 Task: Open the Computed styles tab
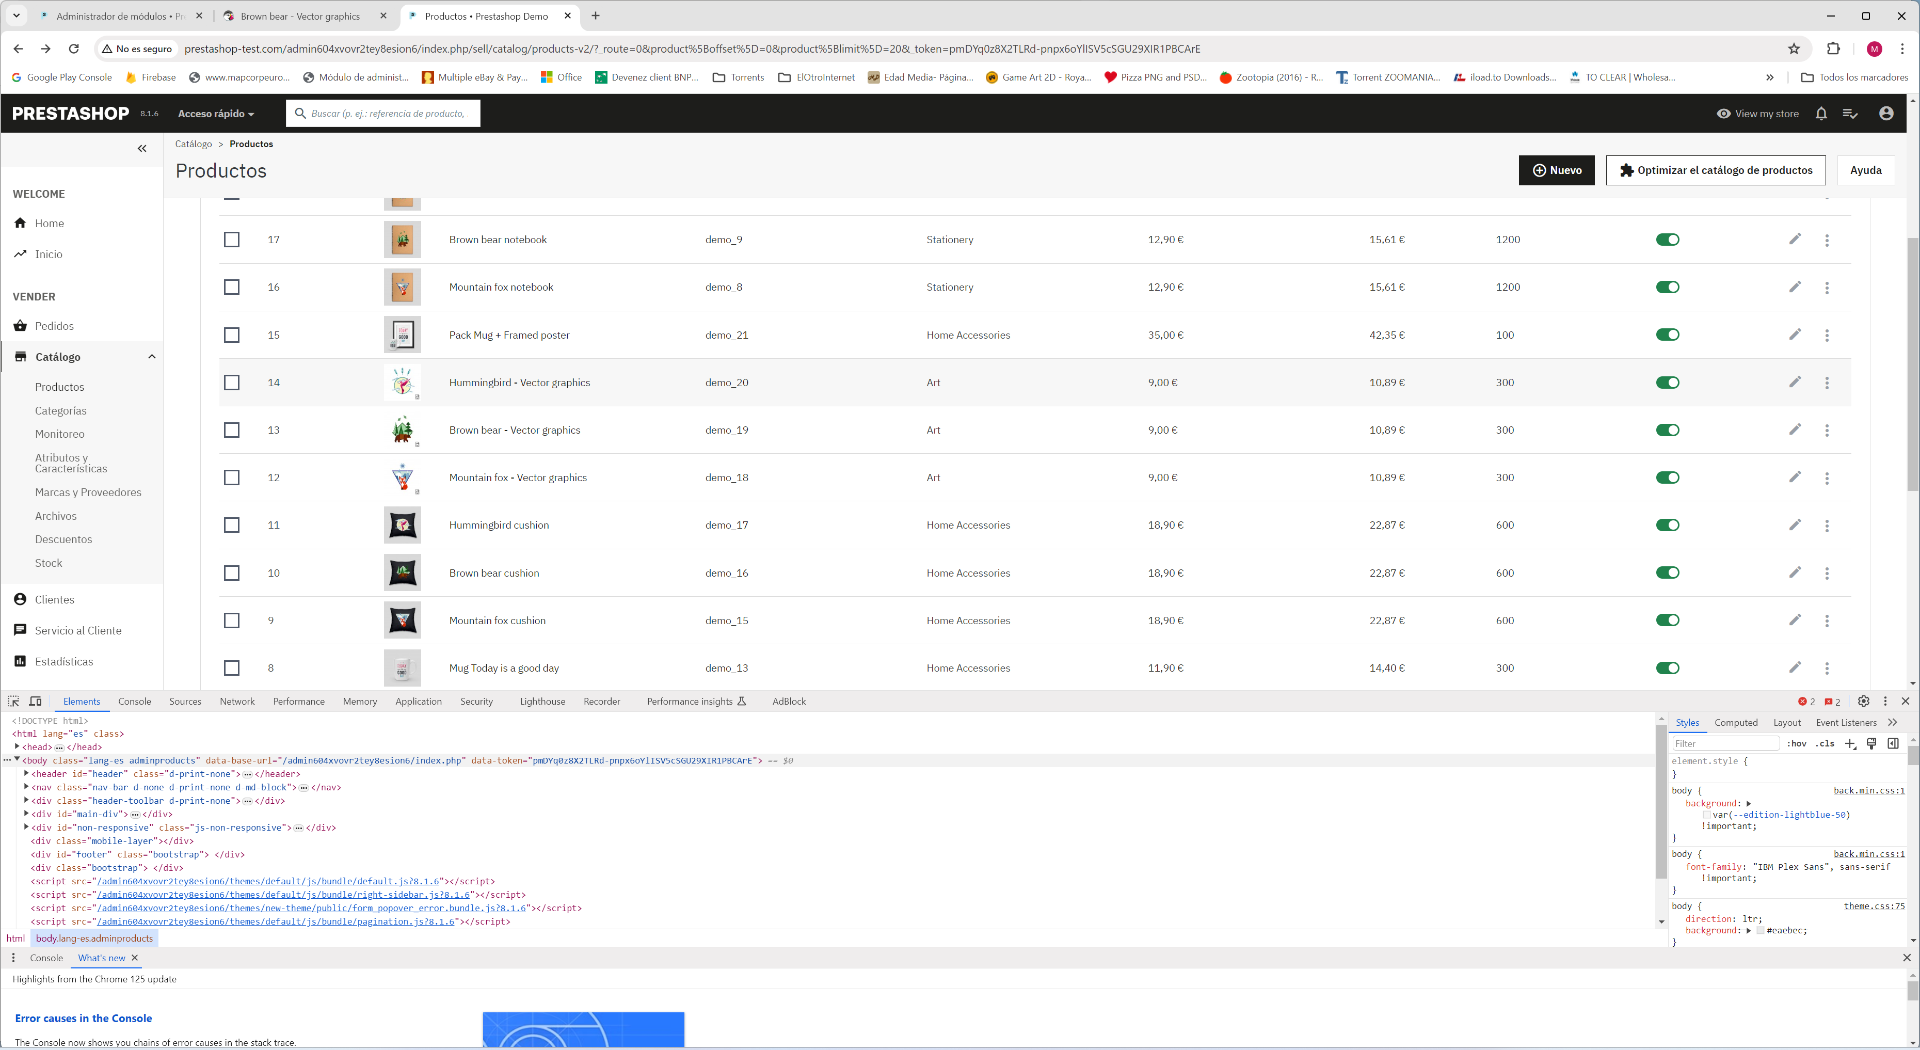point(1736,722)
